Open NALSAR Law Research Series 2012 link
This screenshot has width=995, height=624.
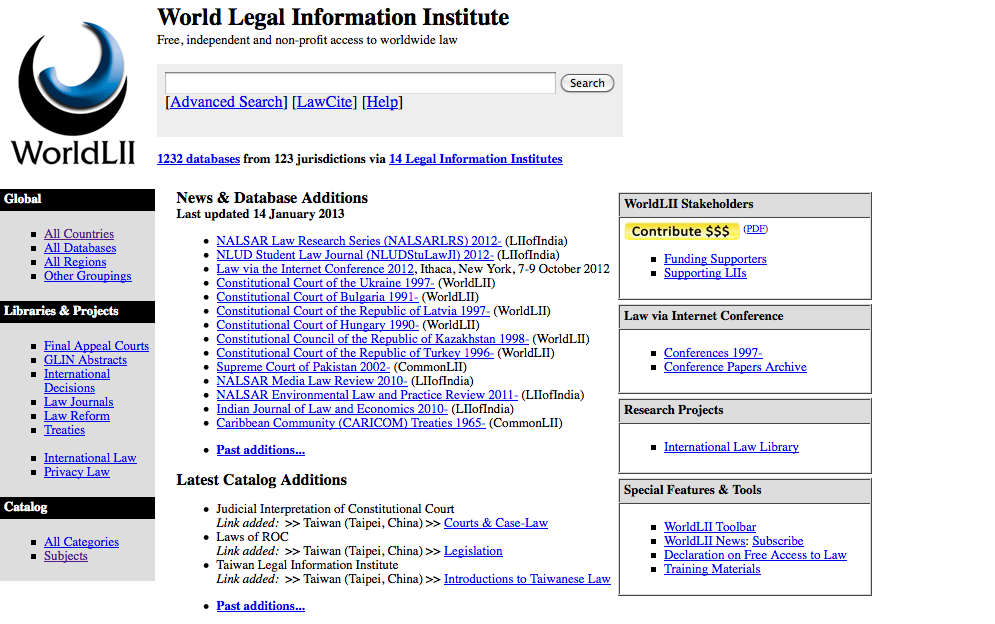coord(359,241)
